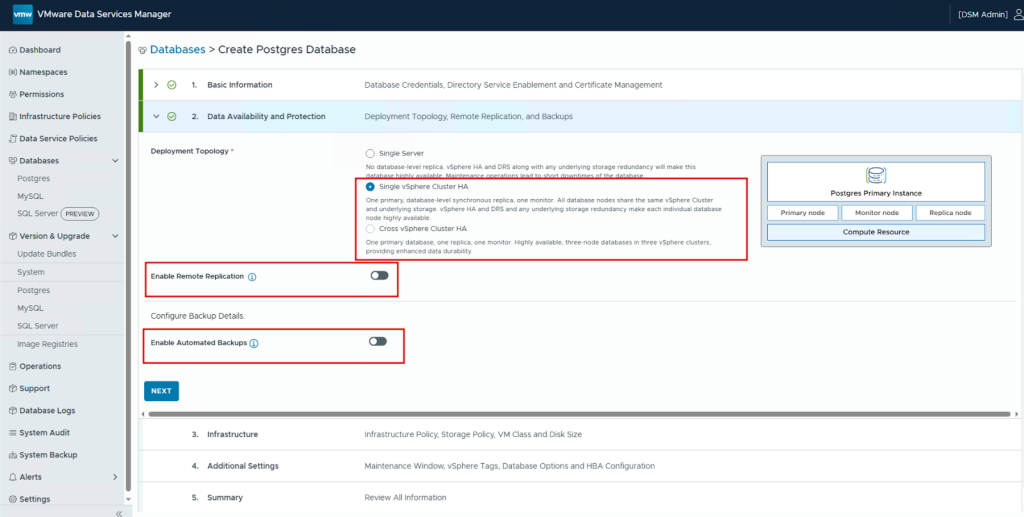
Task: Click the Dashboard sidebar icon
Action: point(13,50)
